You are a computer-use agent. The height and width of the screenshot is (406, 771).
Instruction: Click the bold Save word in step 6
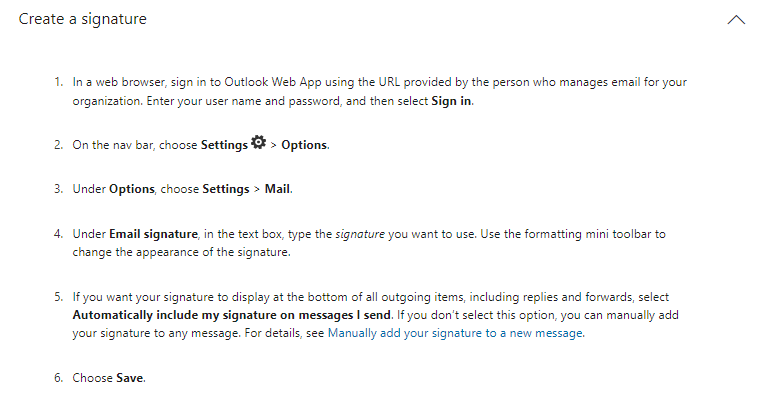pos(131,378)
